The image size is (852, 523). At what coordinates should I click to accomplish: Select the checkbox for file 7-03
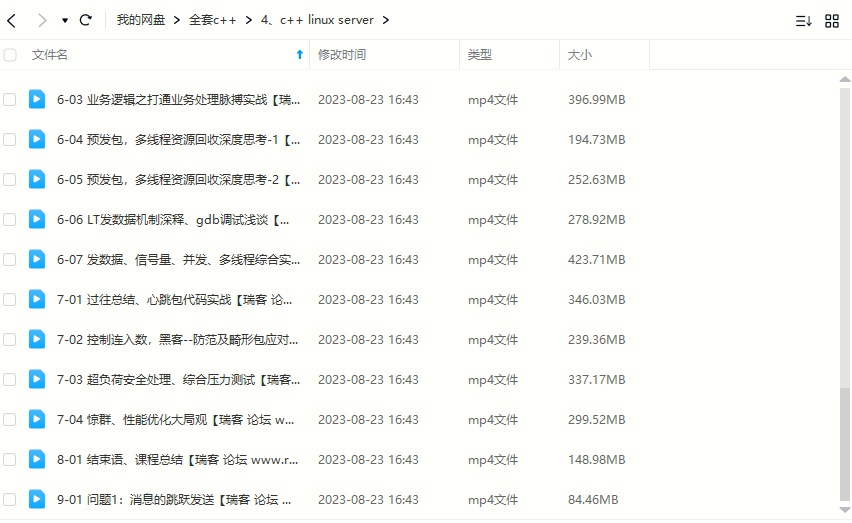coord(10,379)
